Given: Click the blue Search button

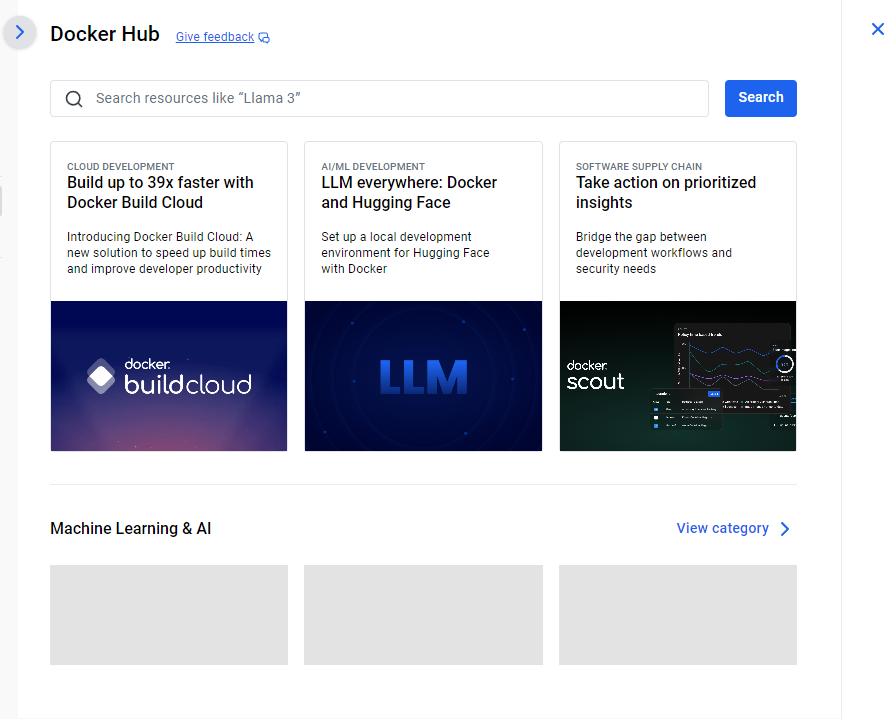Looking at the screenshot, I should pos(761,98).
